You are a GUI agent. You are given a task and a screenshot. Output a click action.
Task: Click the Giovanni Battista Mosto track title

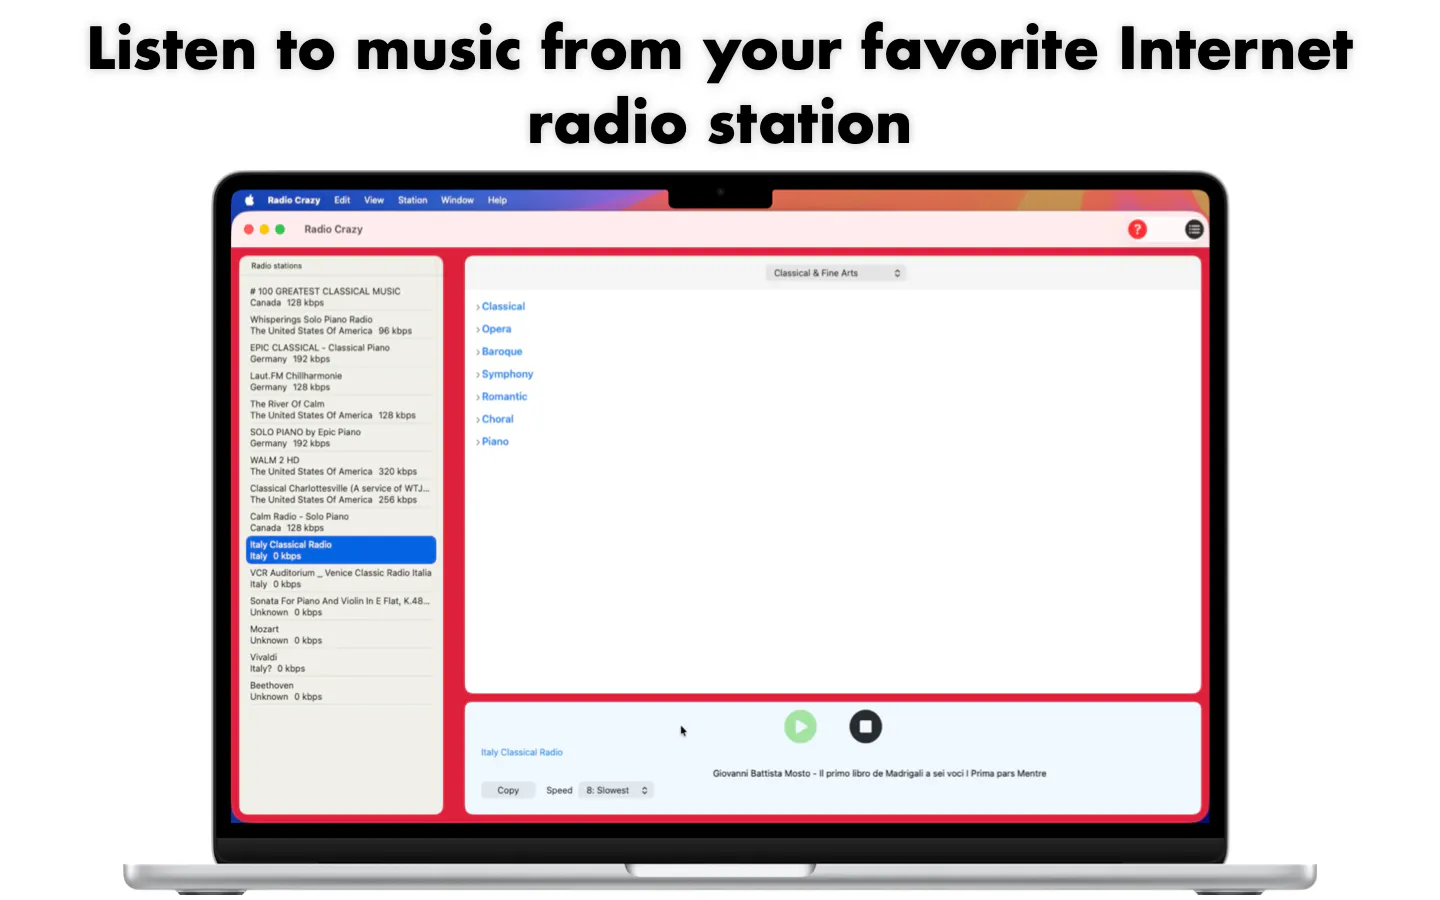pos(879,773)
